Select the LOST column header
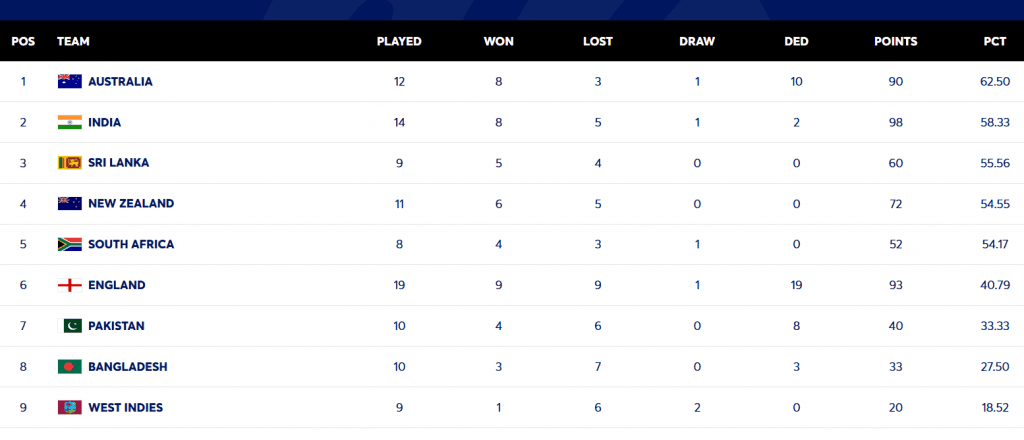Screen dimensions: 1024x440 click(x=598, y=42)
